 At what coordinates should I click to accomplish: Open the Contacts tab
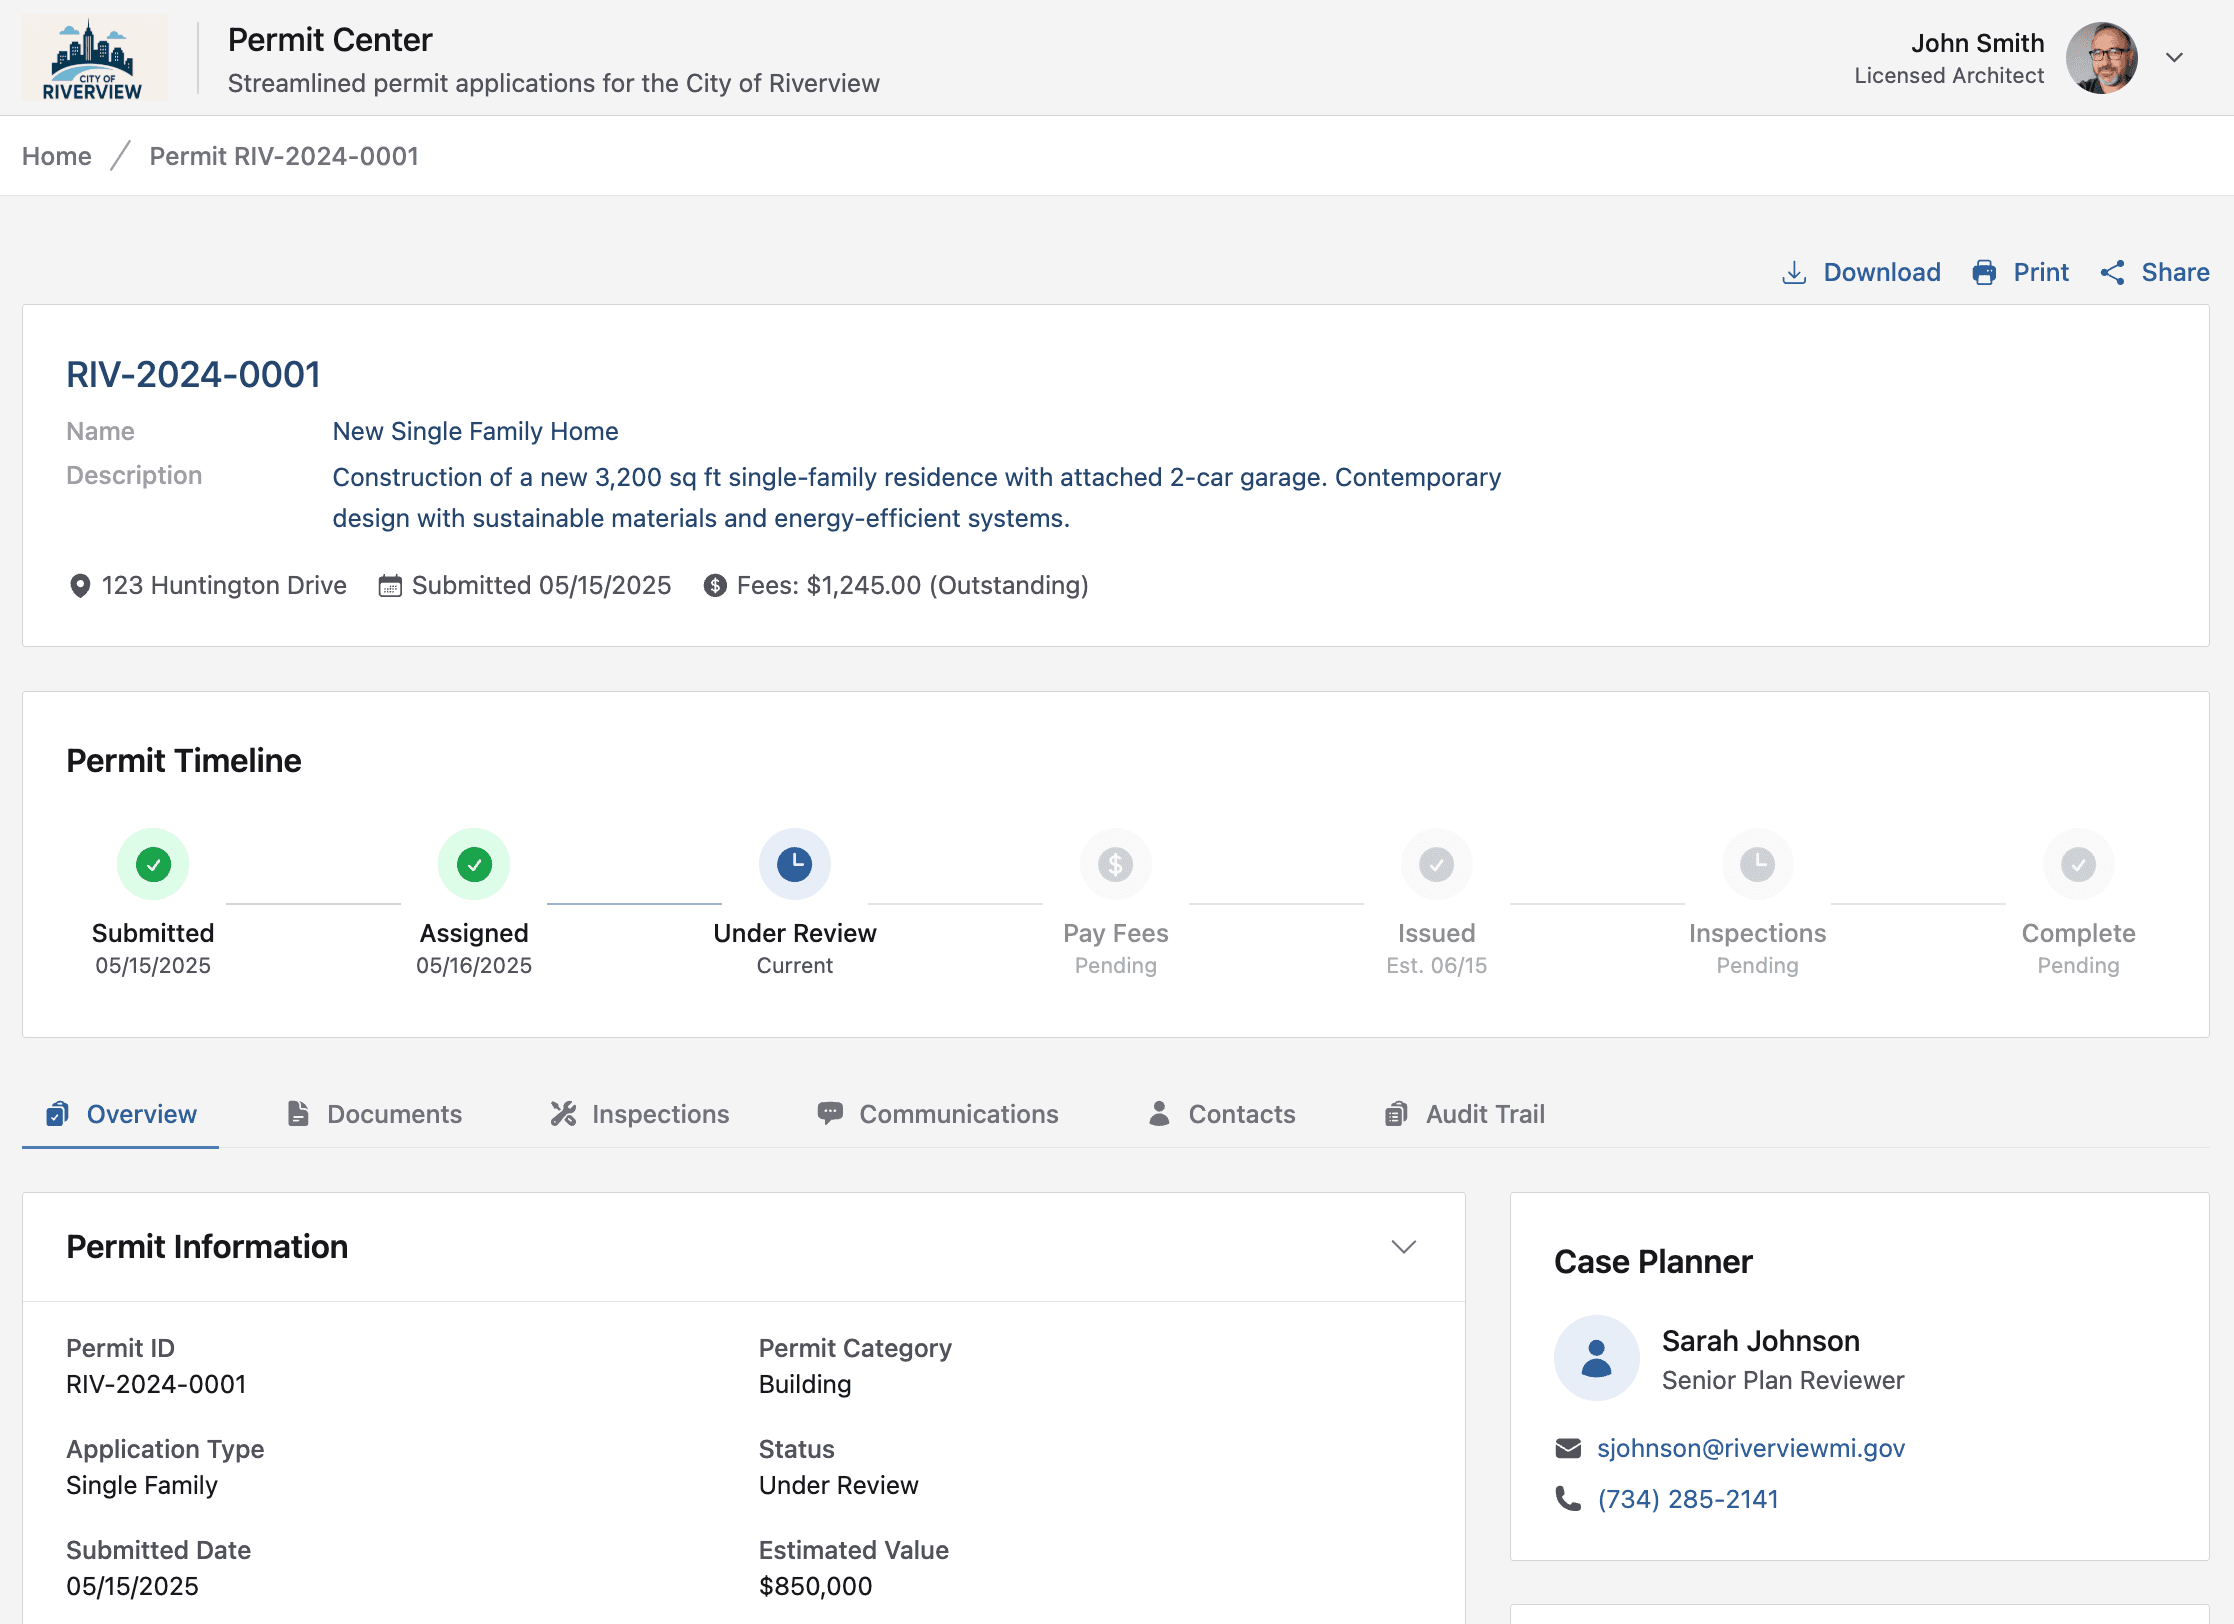1221,1114
